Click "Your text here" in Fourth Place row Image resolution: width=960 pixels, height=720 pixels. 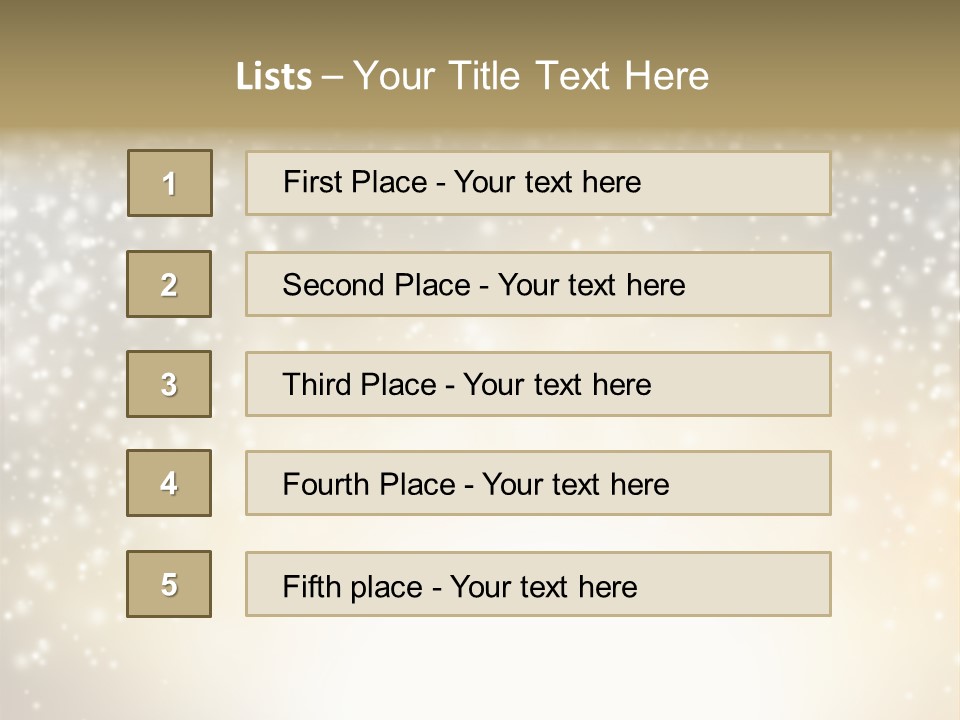coord(575,485)
